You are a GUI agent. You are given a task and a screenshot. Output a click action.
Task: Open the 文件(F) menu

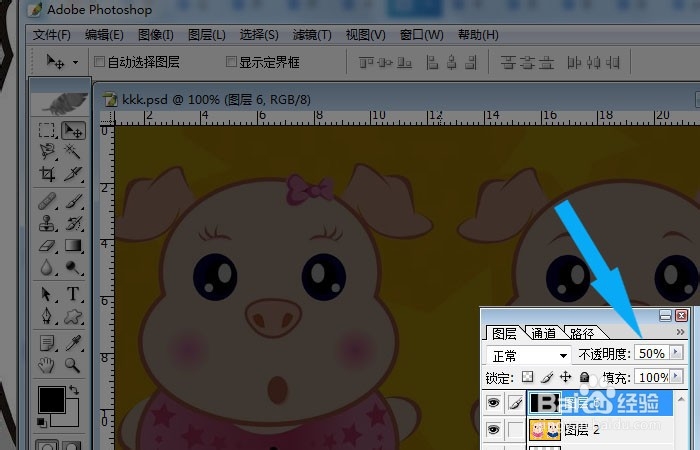[52, 35]
